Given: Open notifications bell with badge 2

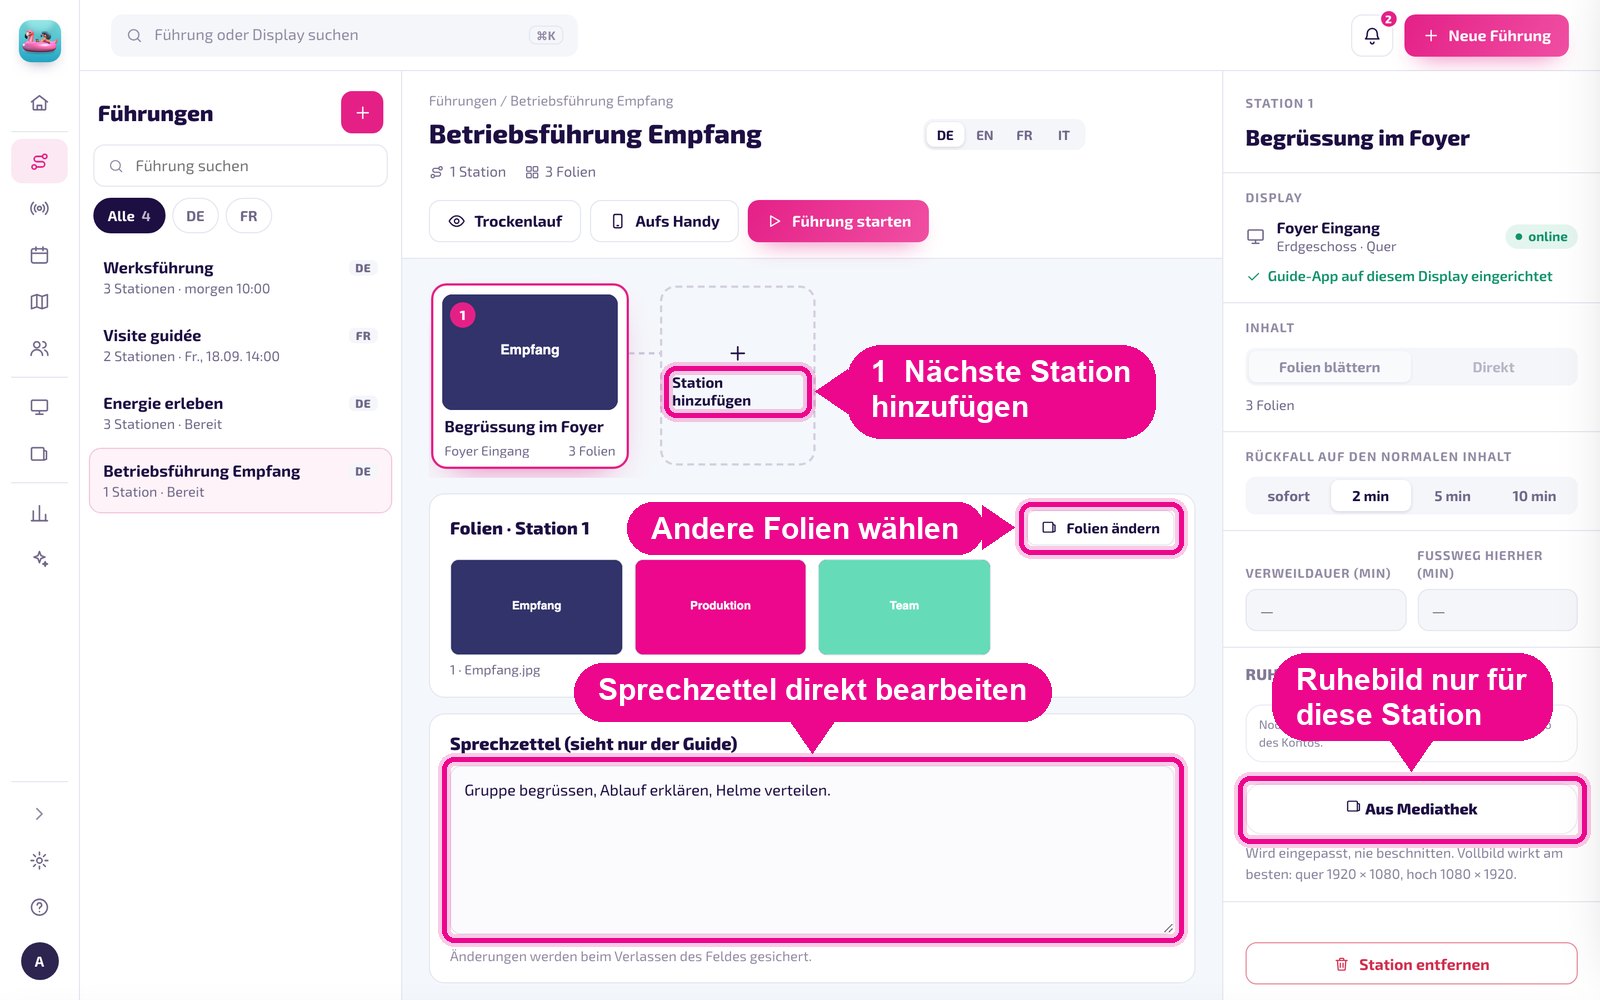Looking at the screenshot, I should [x=1372, y=36].
